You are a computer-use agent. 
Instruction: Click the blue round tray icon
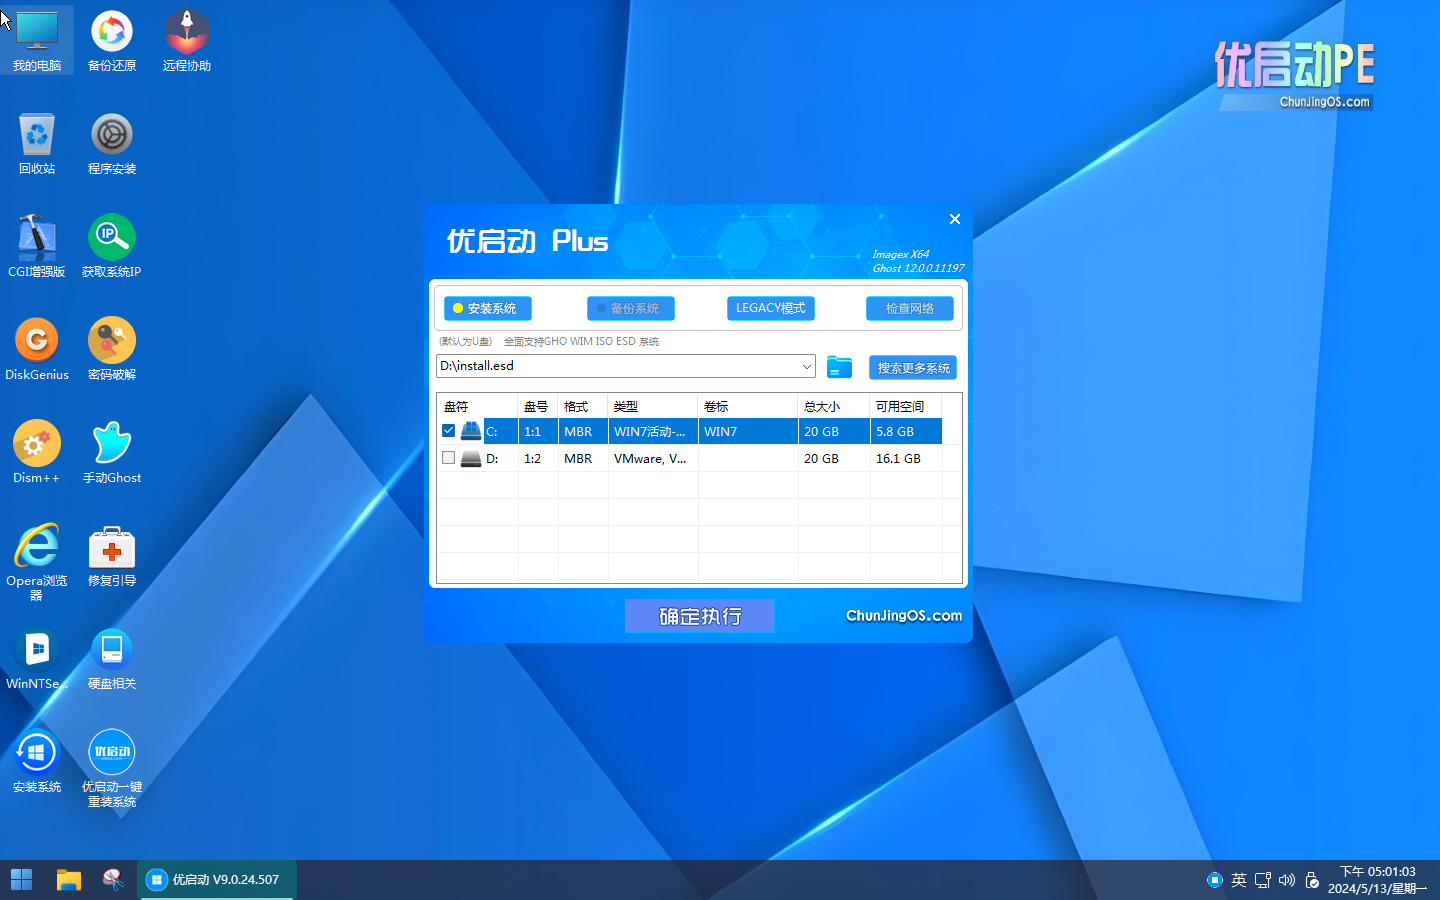1215,880
